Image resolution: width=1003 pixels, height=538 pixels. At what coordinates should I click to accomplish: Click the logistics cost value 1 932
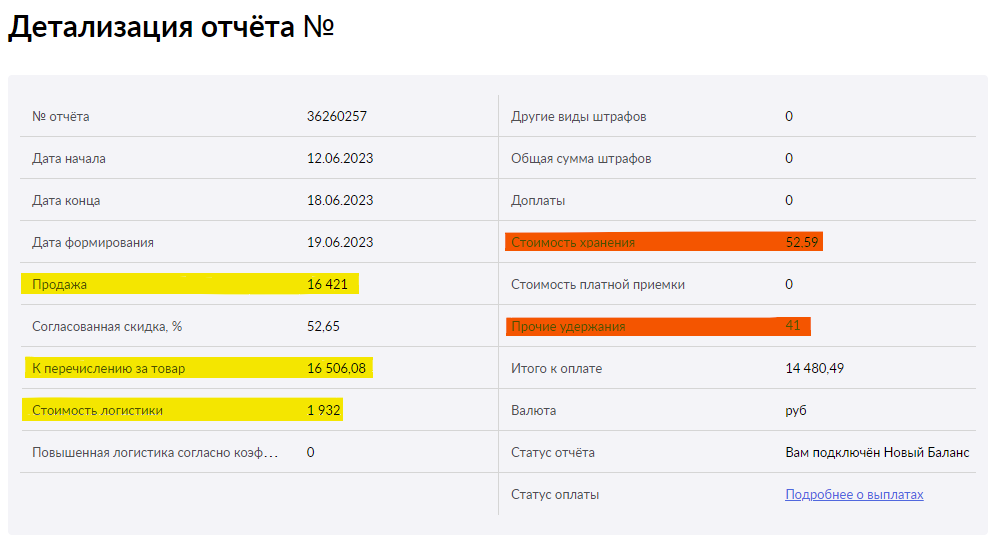point(324,411)
